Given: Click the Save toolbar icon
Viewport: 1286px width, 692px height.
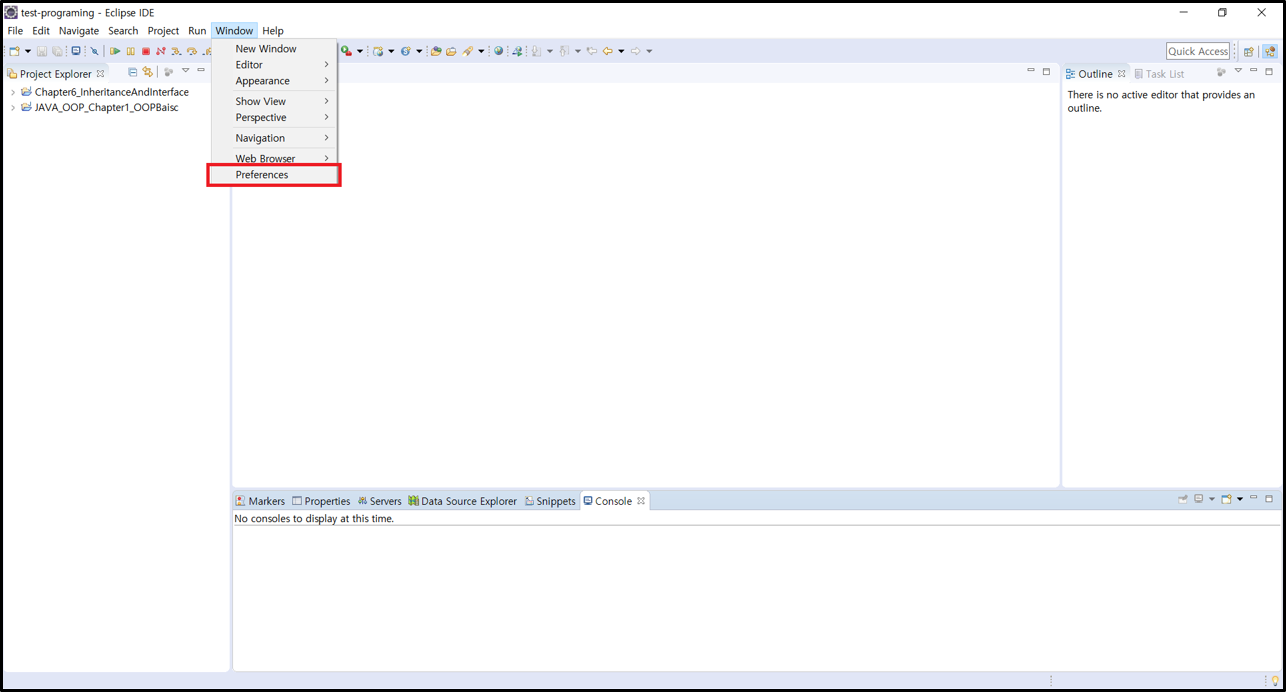Looking at the screenshot, I should 42,51.
